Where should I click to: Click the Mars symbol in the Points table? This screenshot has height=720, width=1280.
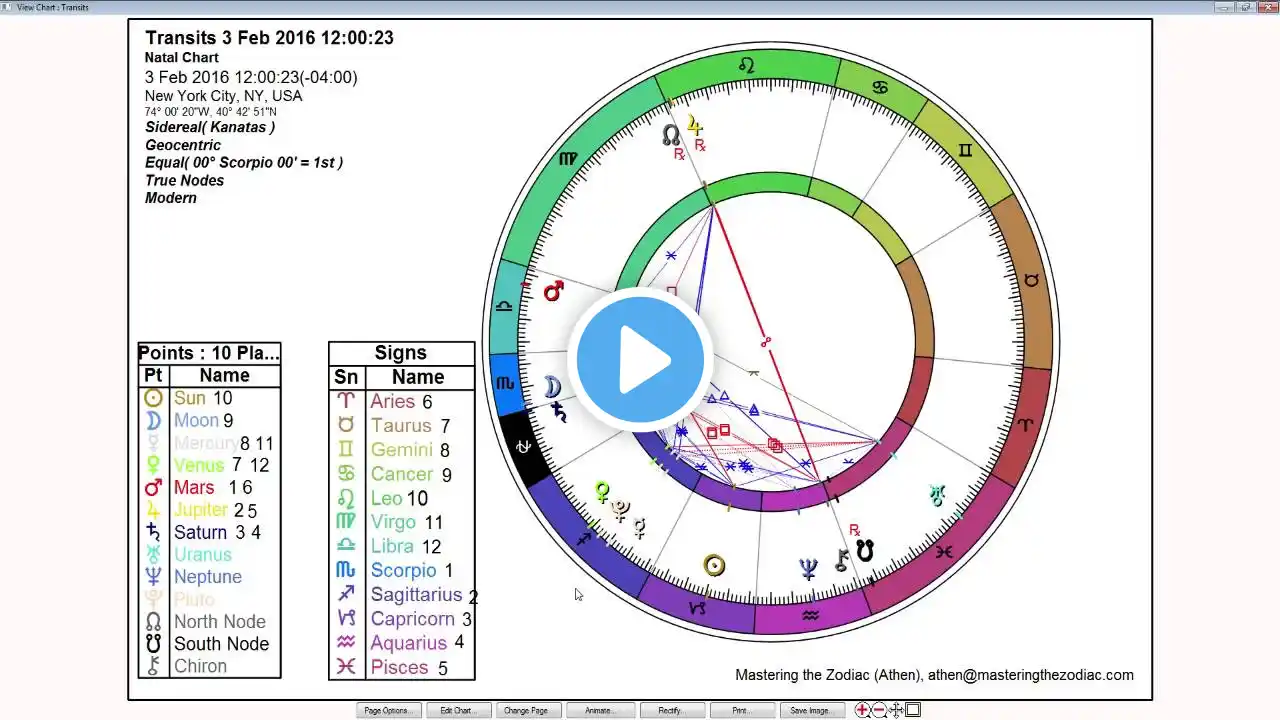(153, 488)
